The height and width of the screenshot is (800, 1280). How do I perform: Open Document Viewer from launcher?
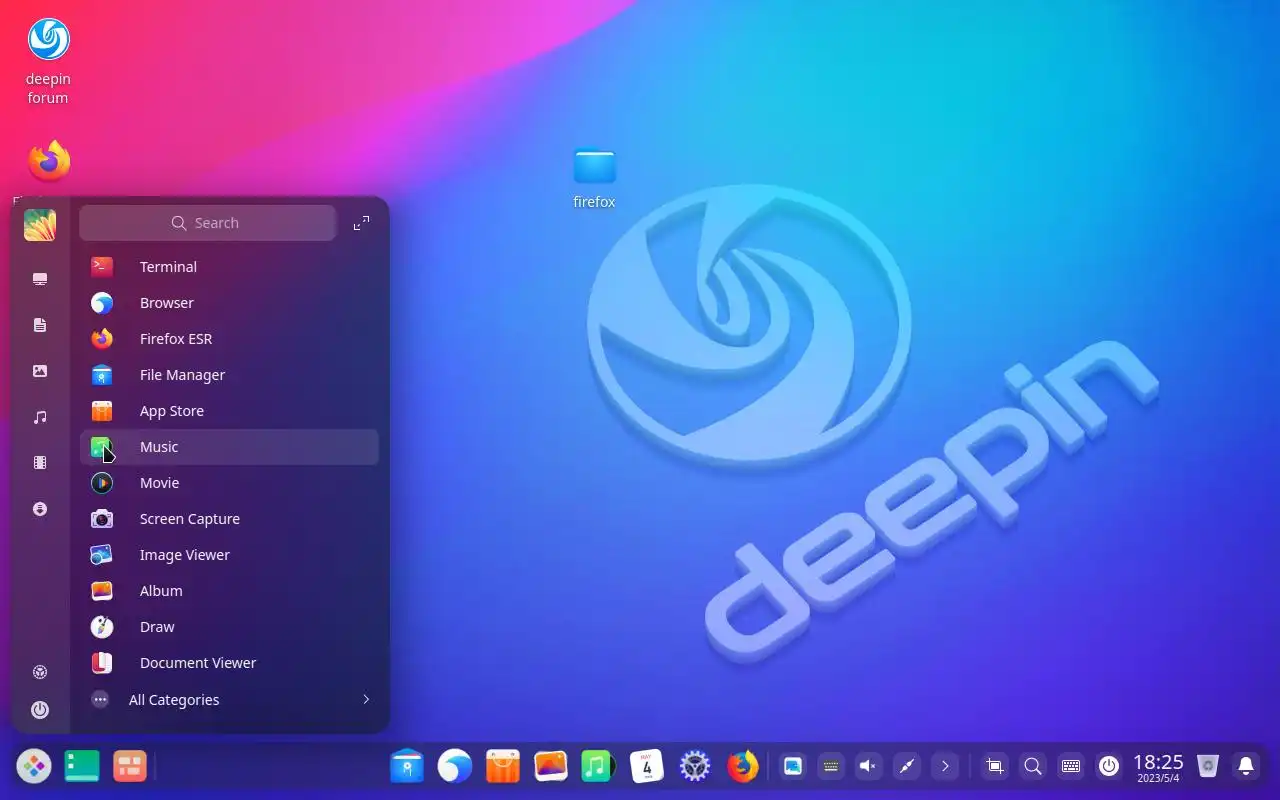[229, 663]
